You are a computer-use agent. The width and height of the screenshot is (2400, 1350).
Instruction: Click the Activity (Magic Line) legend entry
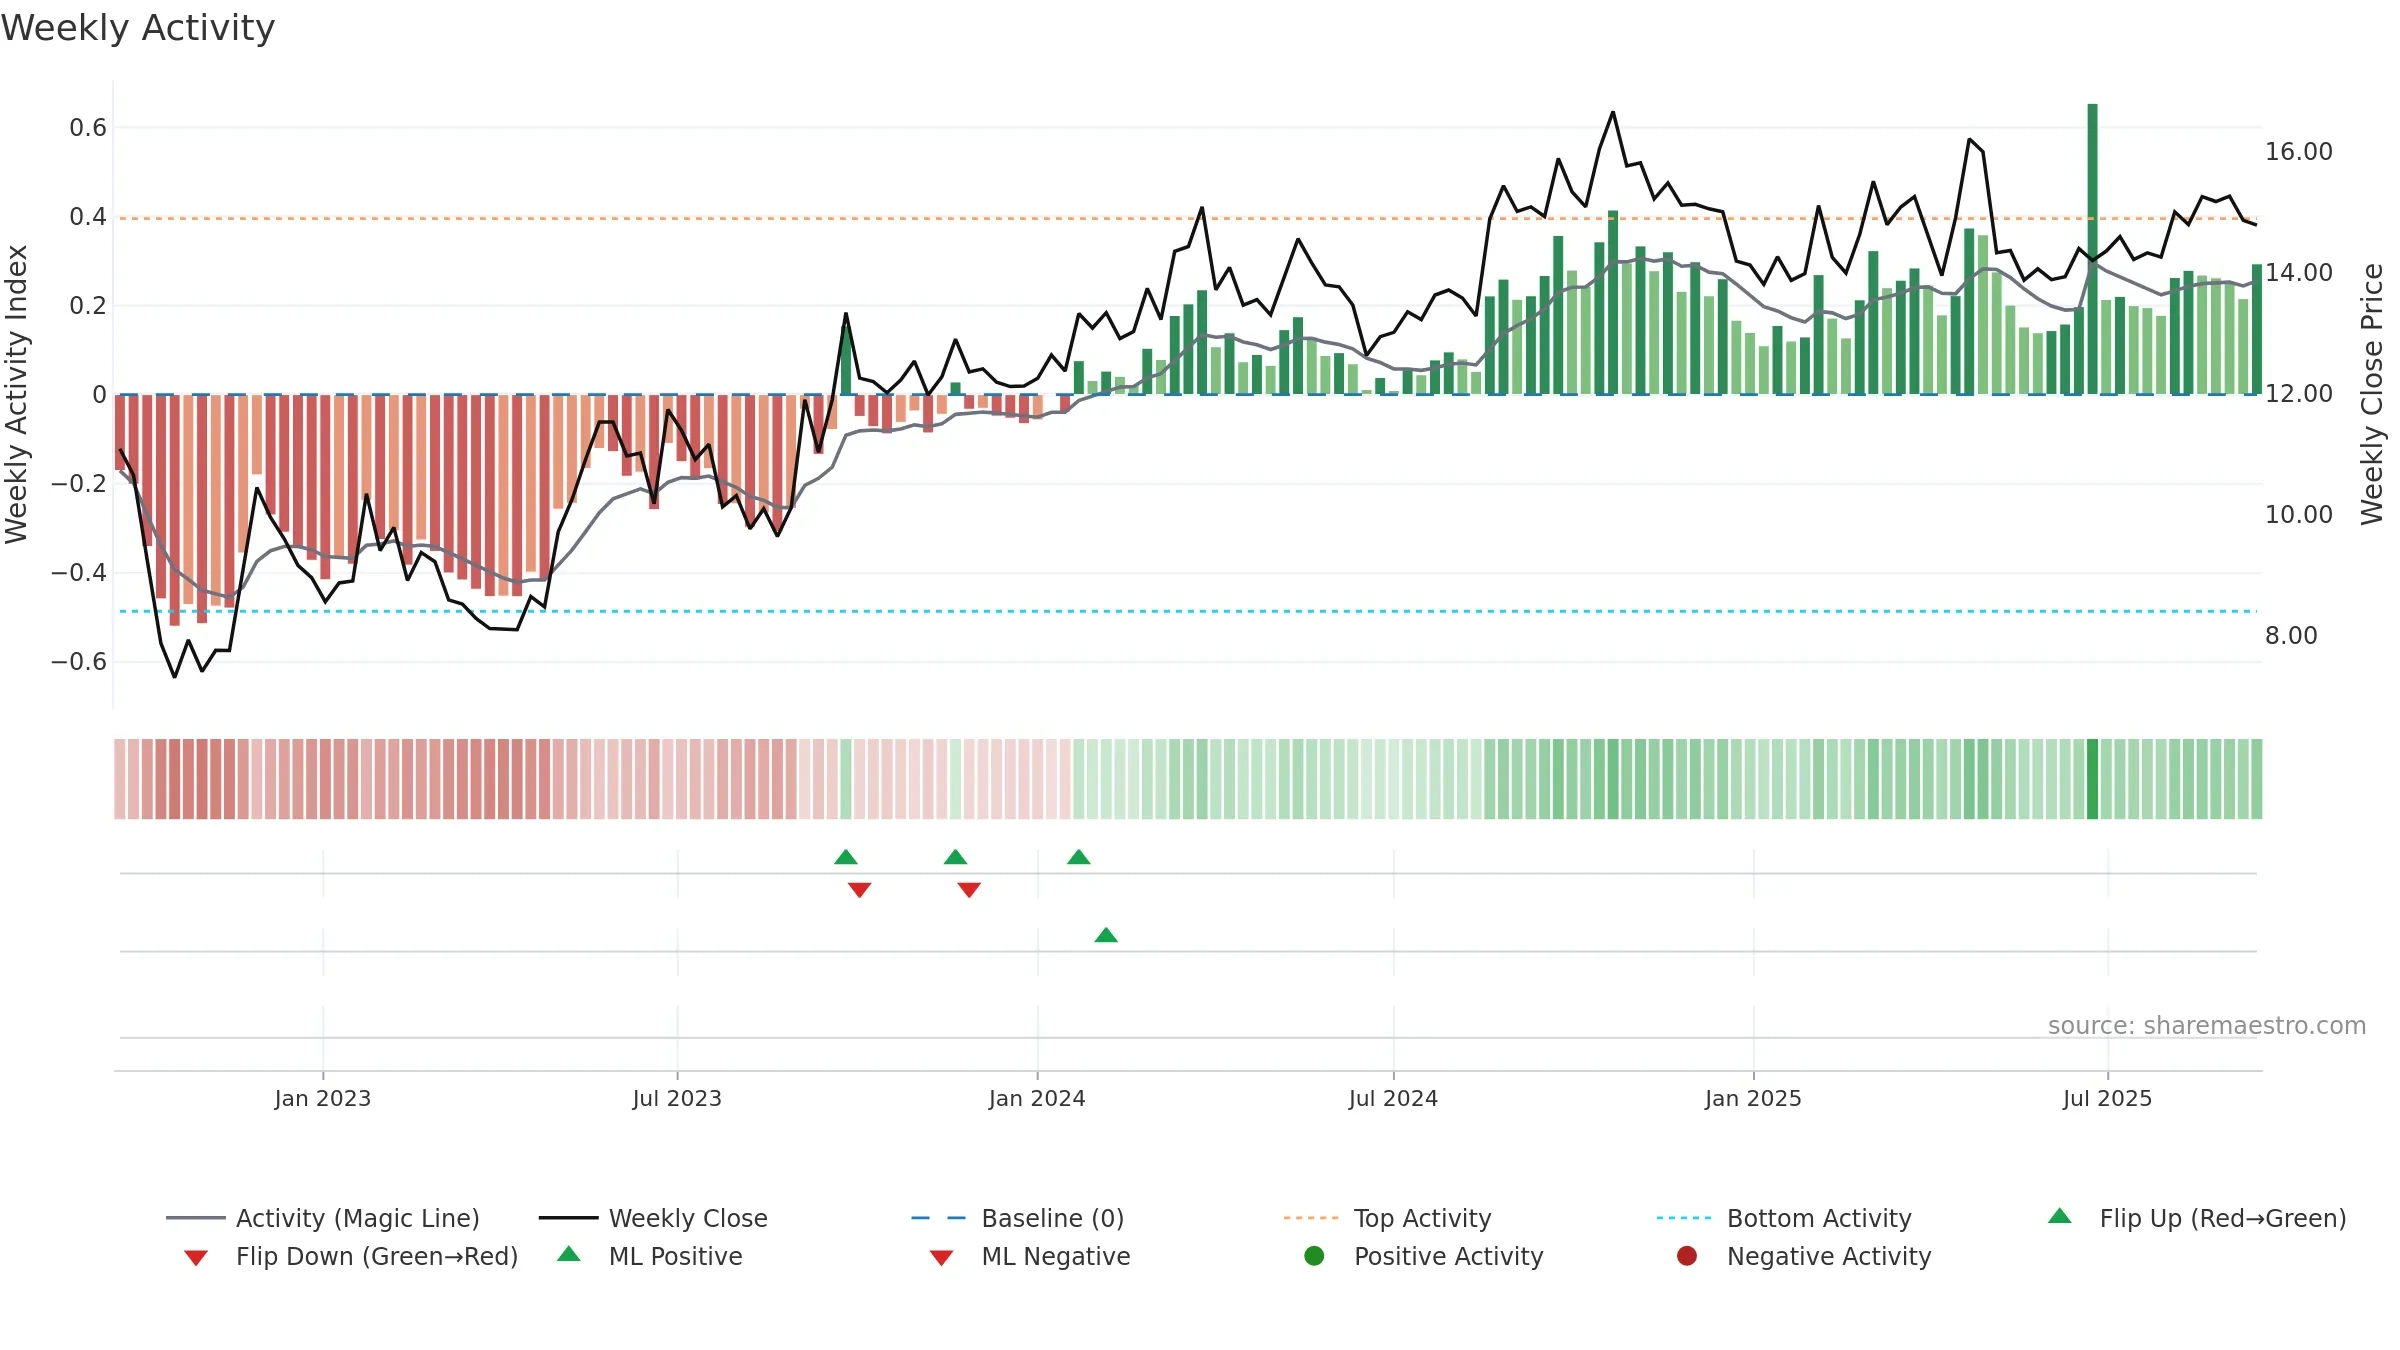(323, 1218)
